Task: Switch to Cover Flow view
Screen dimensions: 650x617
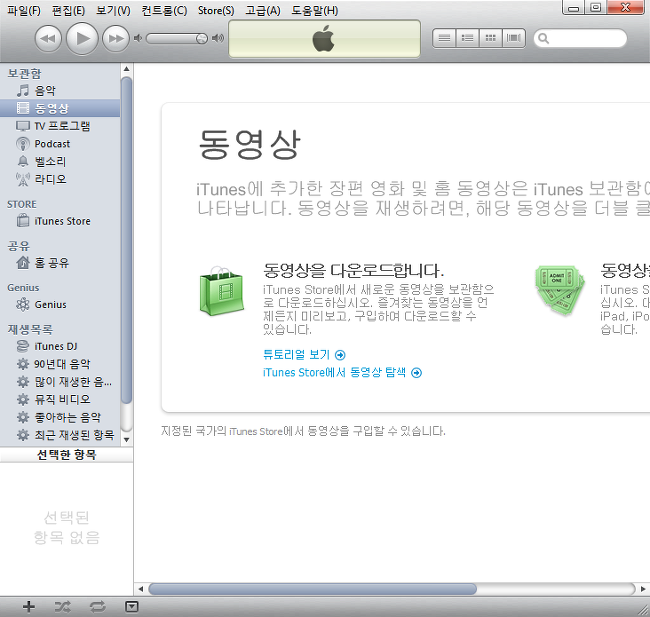Action: tap(514, 39)
